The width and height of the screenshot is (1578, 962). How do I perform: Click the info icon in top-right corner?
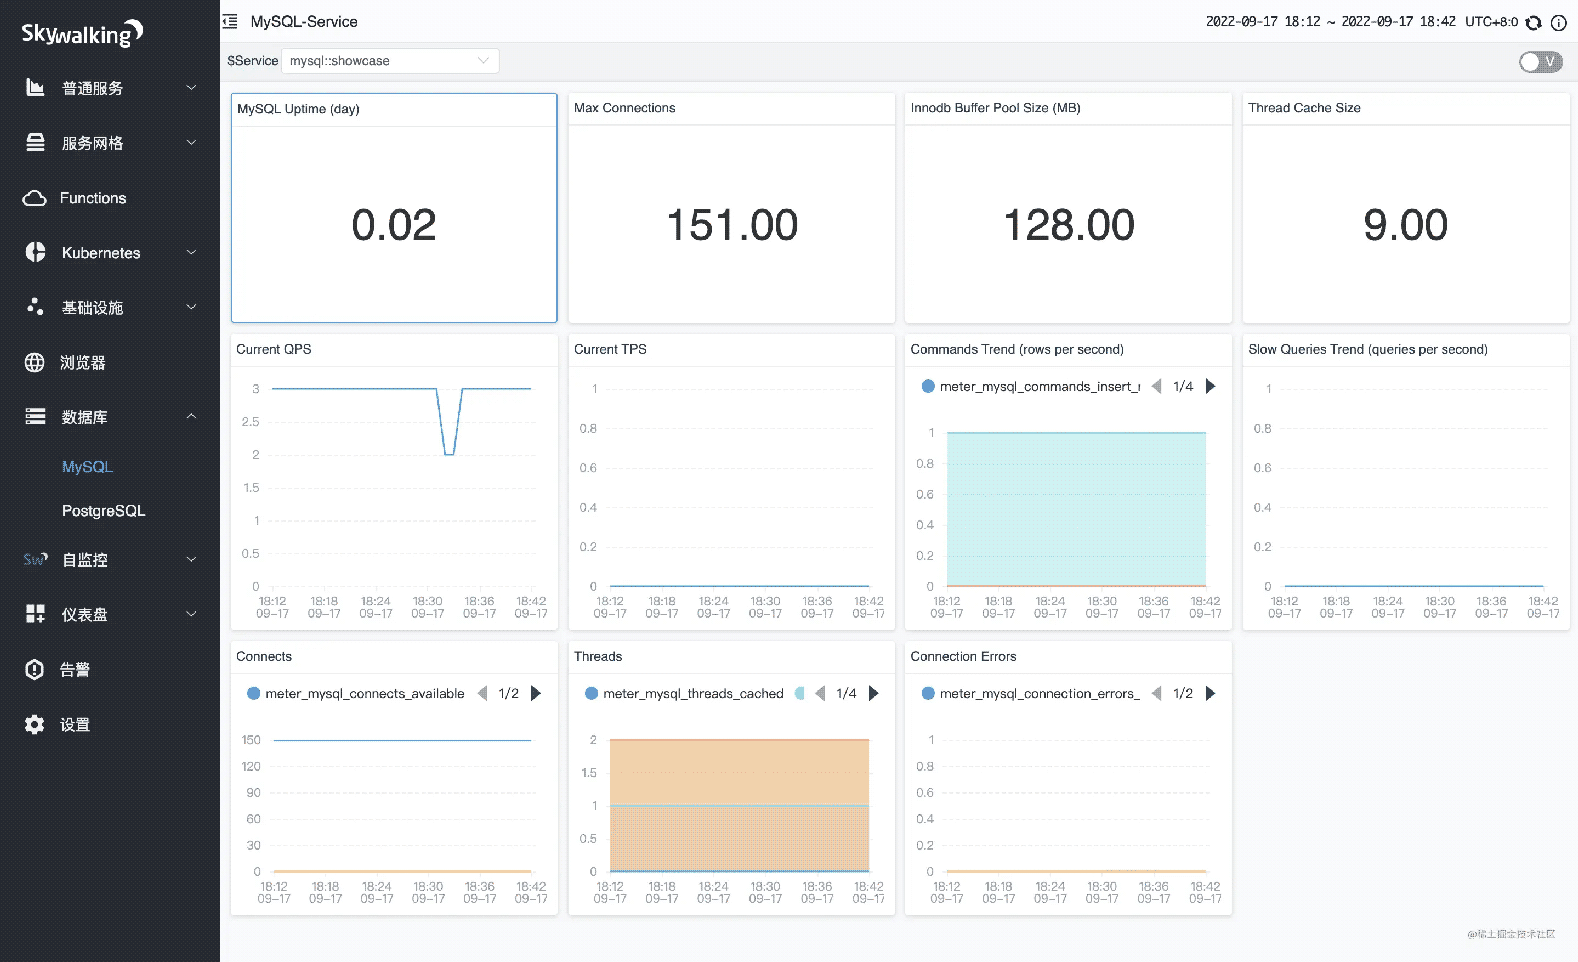pyautogui.click(x=1558, y=22)
